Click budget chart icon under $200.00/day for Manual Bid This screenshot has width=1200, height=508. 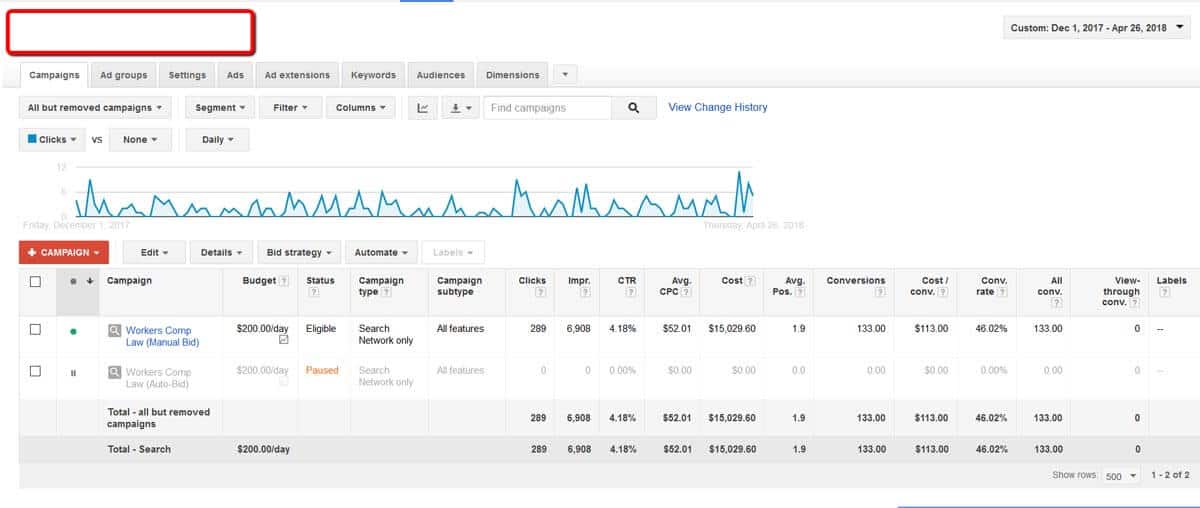284,341
